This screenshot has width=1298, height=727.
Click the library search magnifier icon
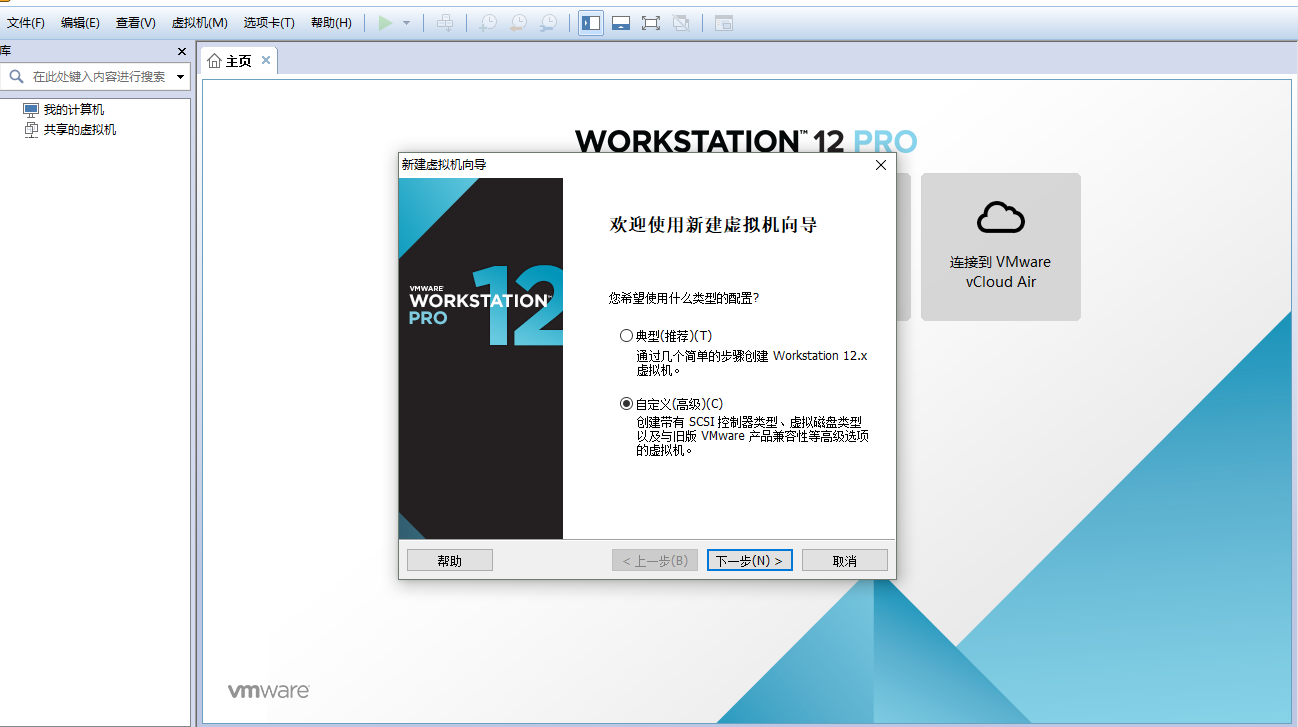16,76
